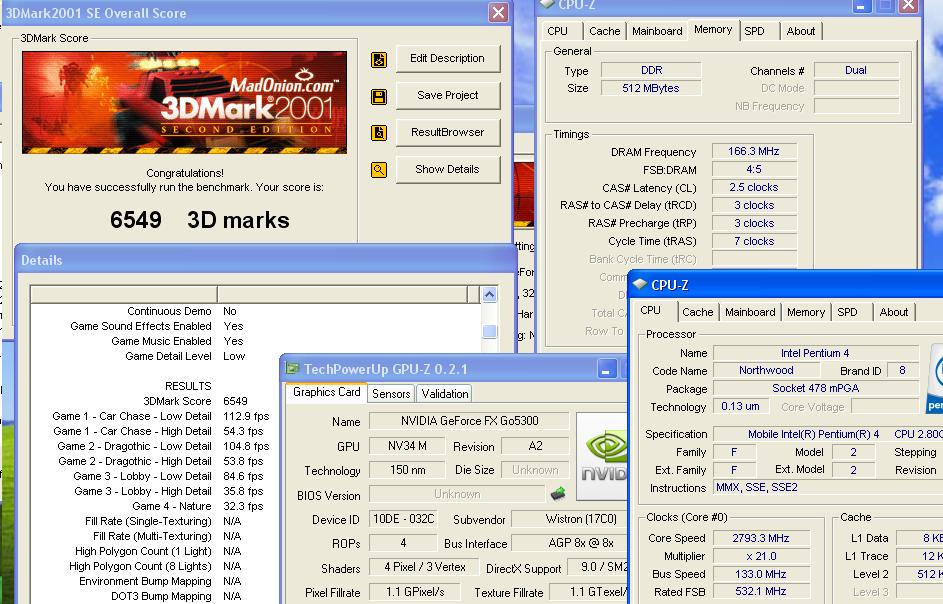Click Game 1 Car Chase Low Detail 112.9 fps

(246, 416)
